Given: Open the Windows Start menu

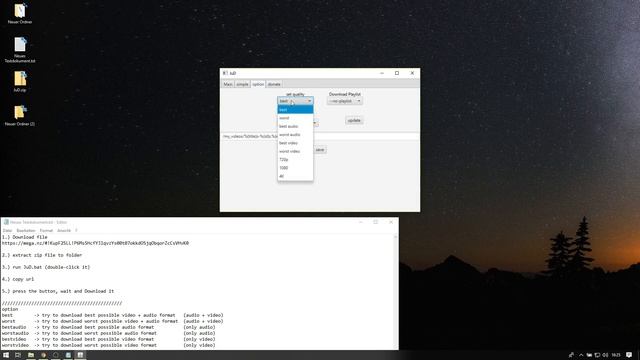Looking at the screenshot, I should click(x=6, y=355).
